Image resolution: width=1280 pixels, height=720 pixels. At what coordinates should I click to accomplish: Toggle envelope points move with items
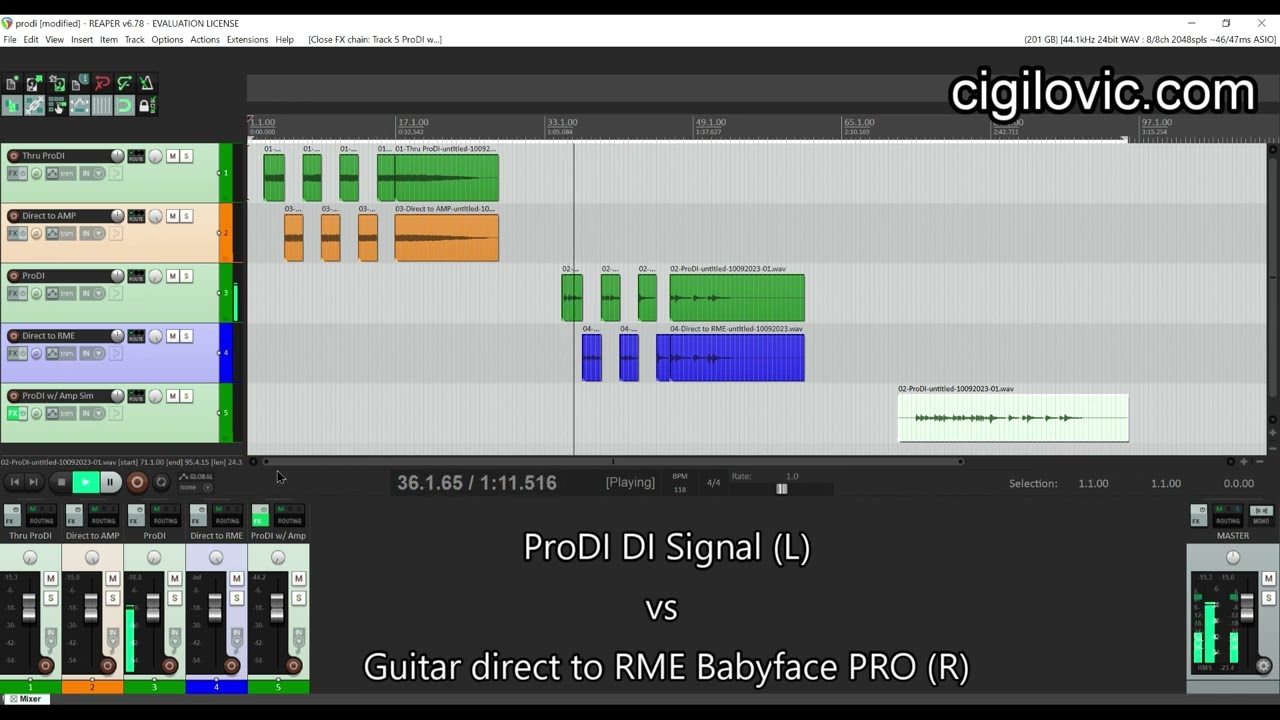point(80,105)
